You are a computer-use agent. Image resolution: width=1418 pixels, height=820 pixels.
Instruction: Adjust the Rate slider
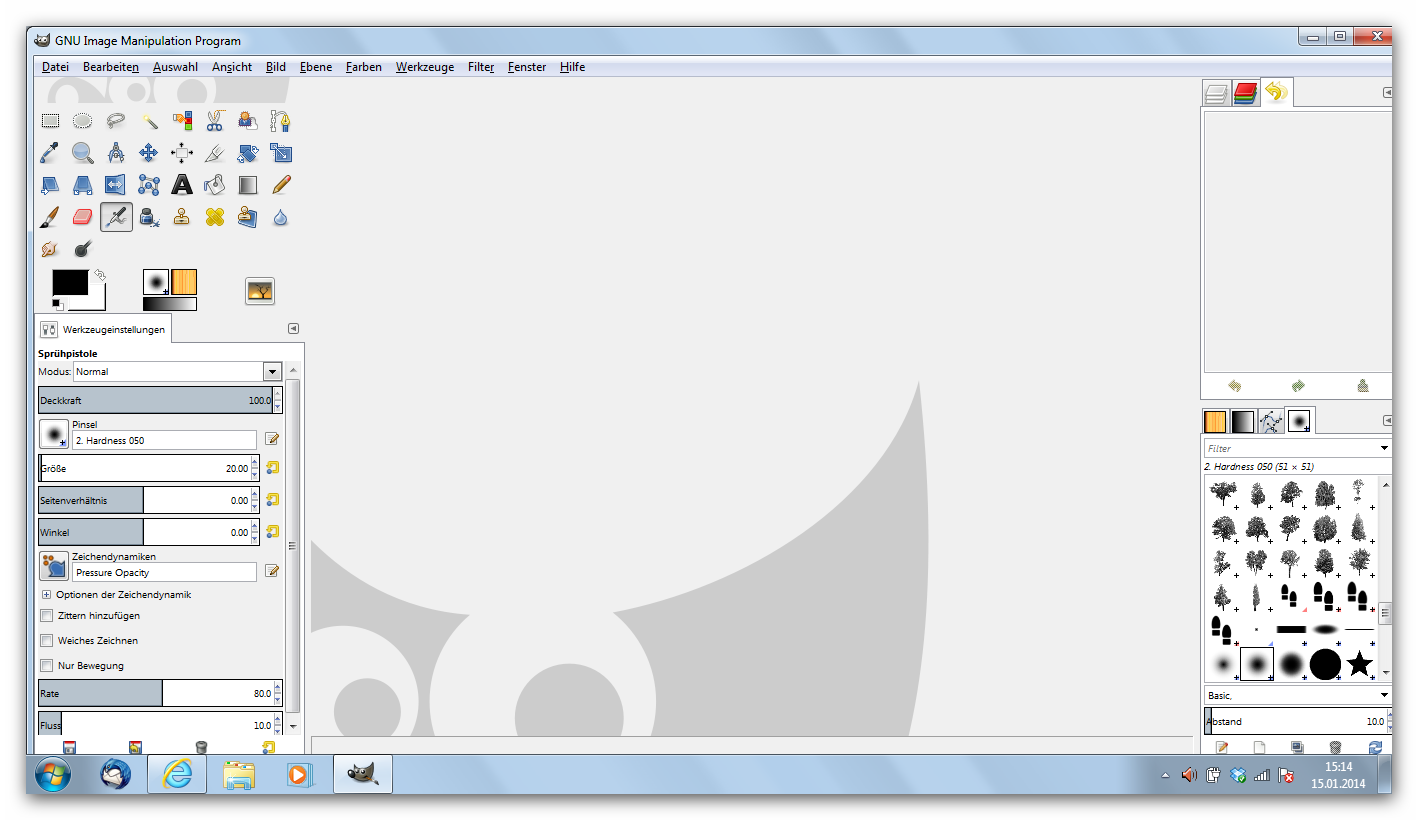click(x=155, y=693)
